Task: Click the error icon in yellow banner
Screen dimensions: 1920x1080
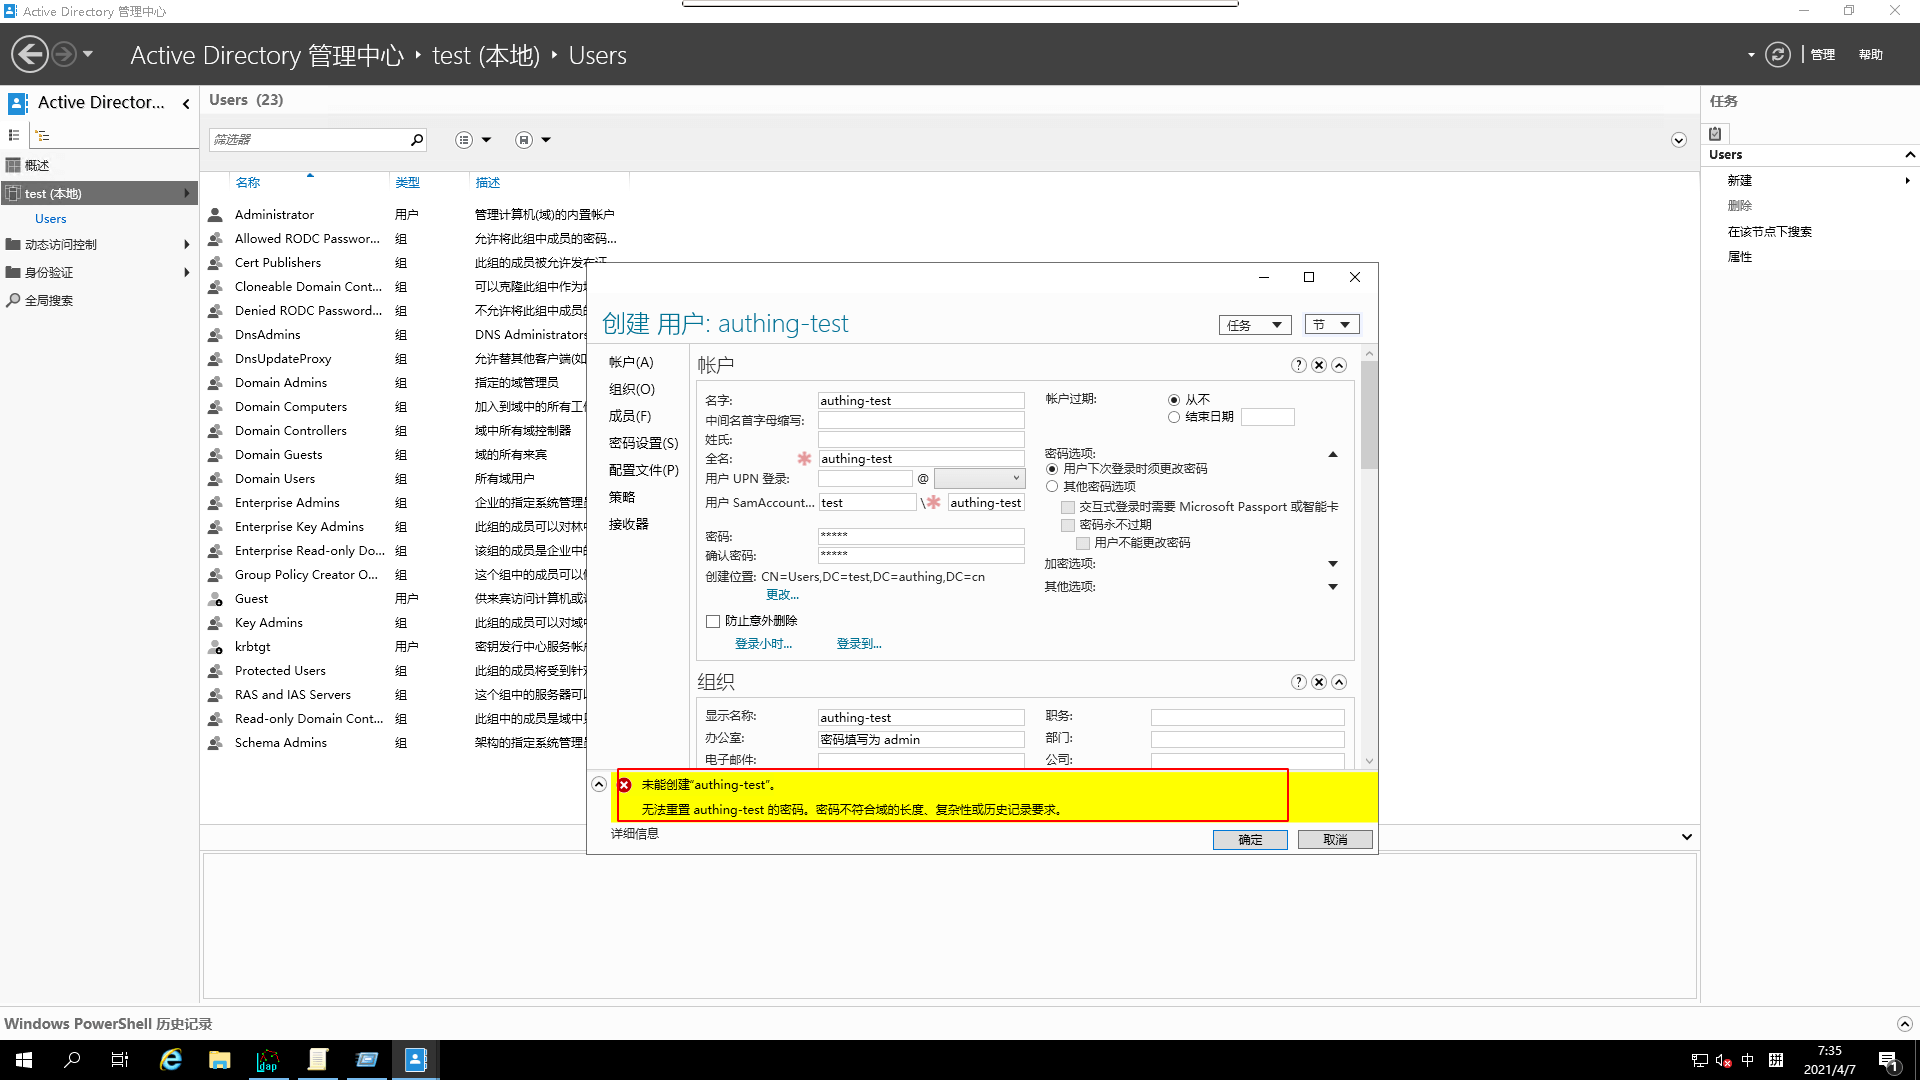Action: tap(625, 785)
